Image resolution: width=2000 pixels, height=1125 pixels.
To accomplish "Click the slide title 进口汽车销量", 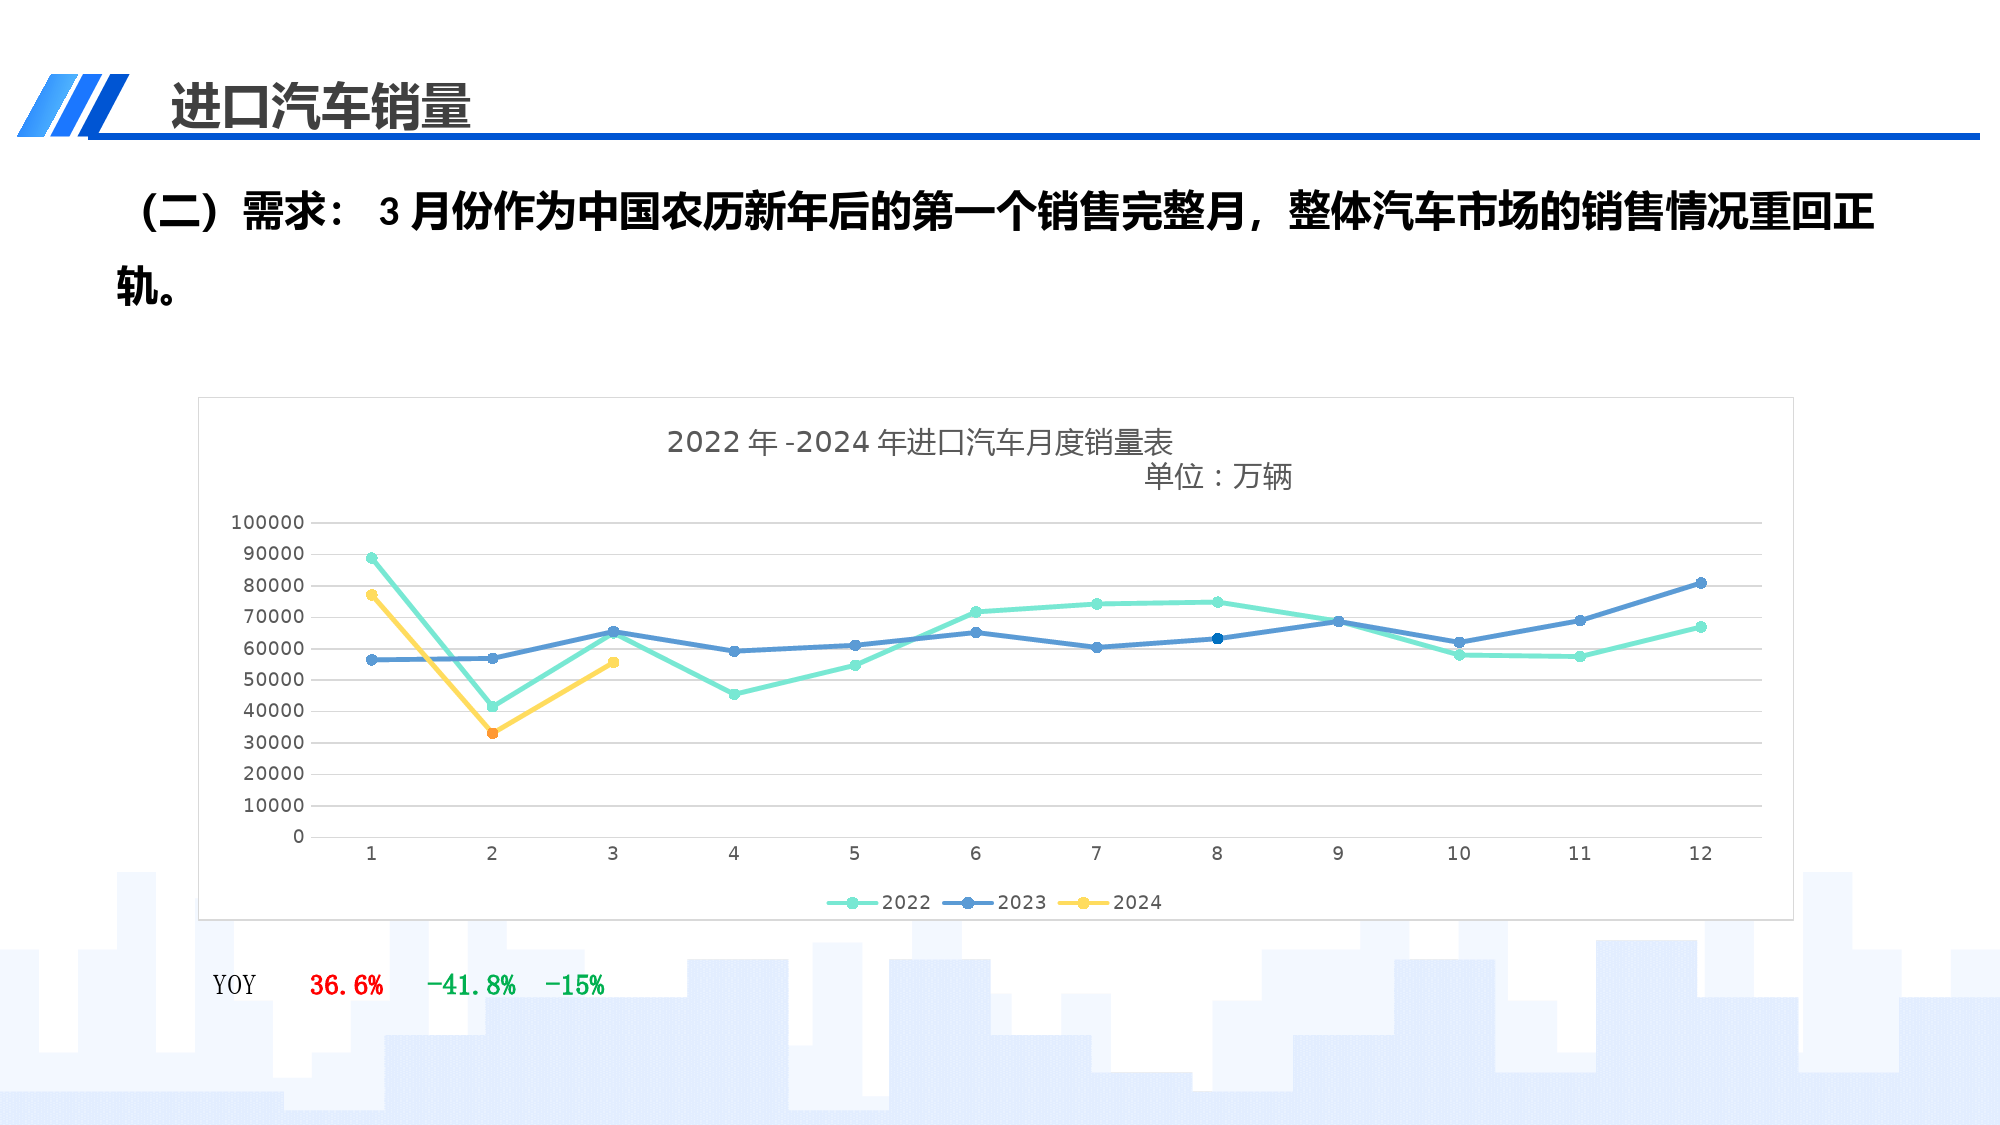I will (321, 105).
